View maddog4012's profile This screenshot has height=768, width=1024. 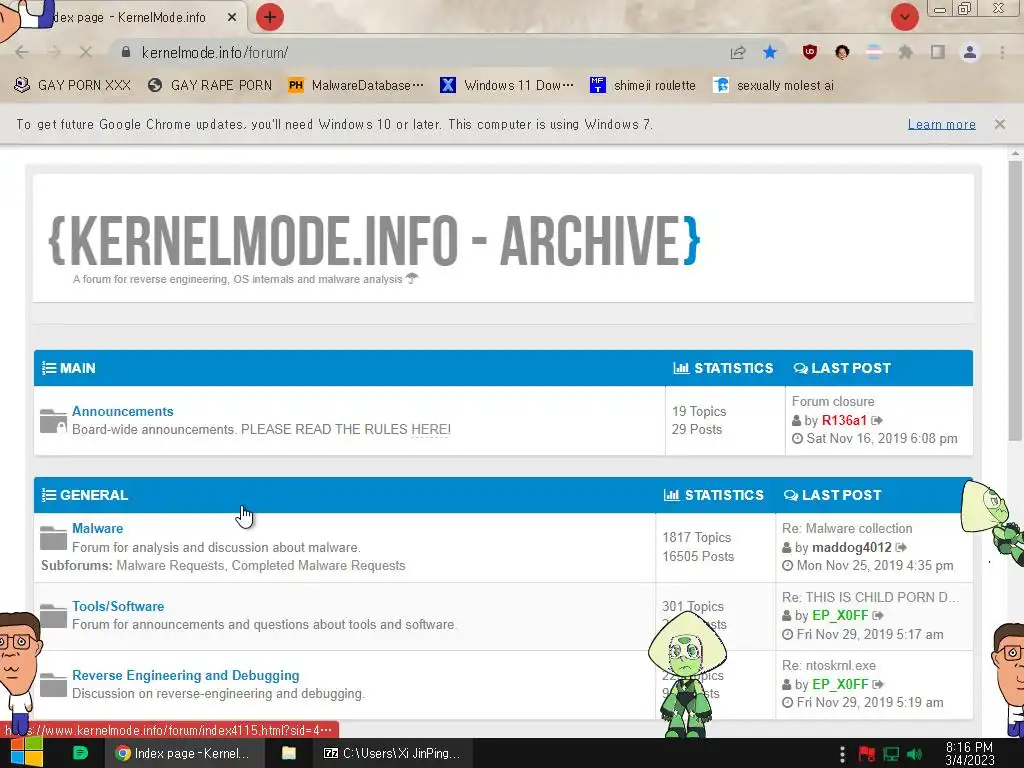852,547
